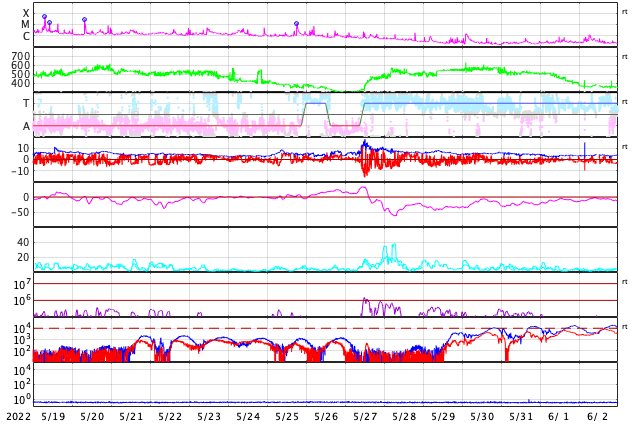Click the 2022 year label at bottom left
This screenshot has height=424, width=634.
[x=17, y=416]
